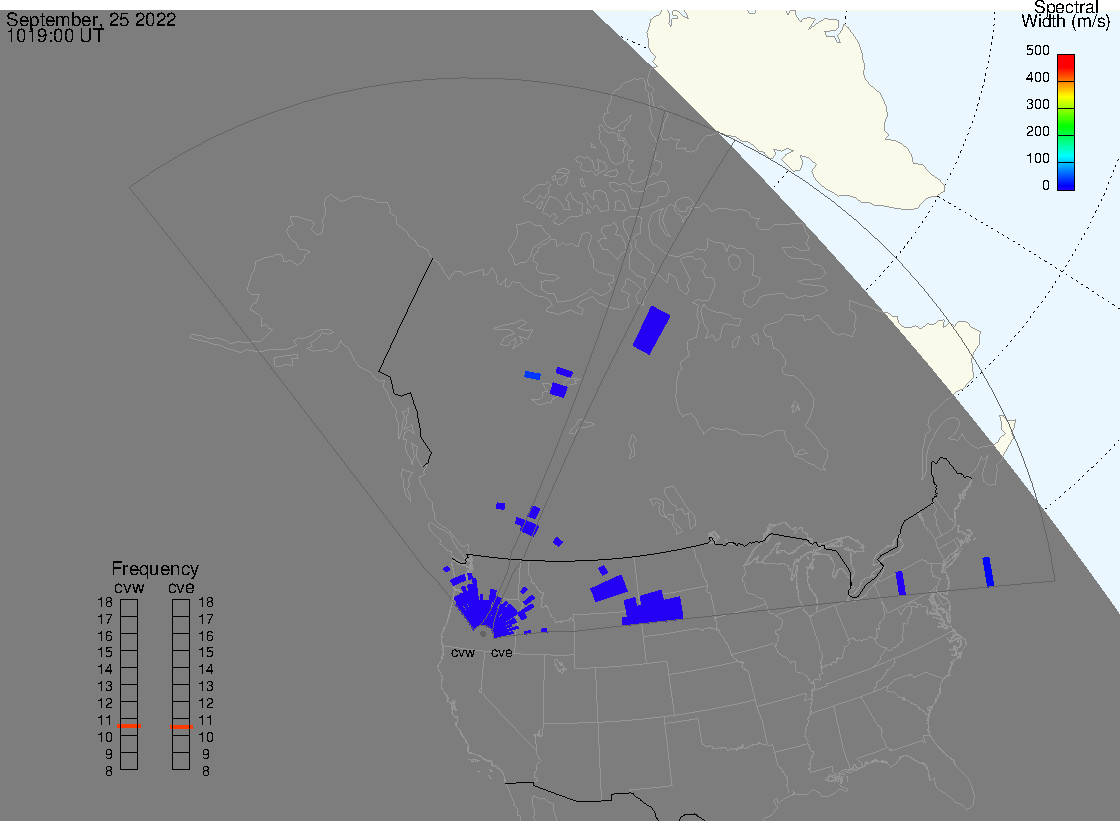
Task: Click the '8' label beside cvw scale
Action: 109,771
